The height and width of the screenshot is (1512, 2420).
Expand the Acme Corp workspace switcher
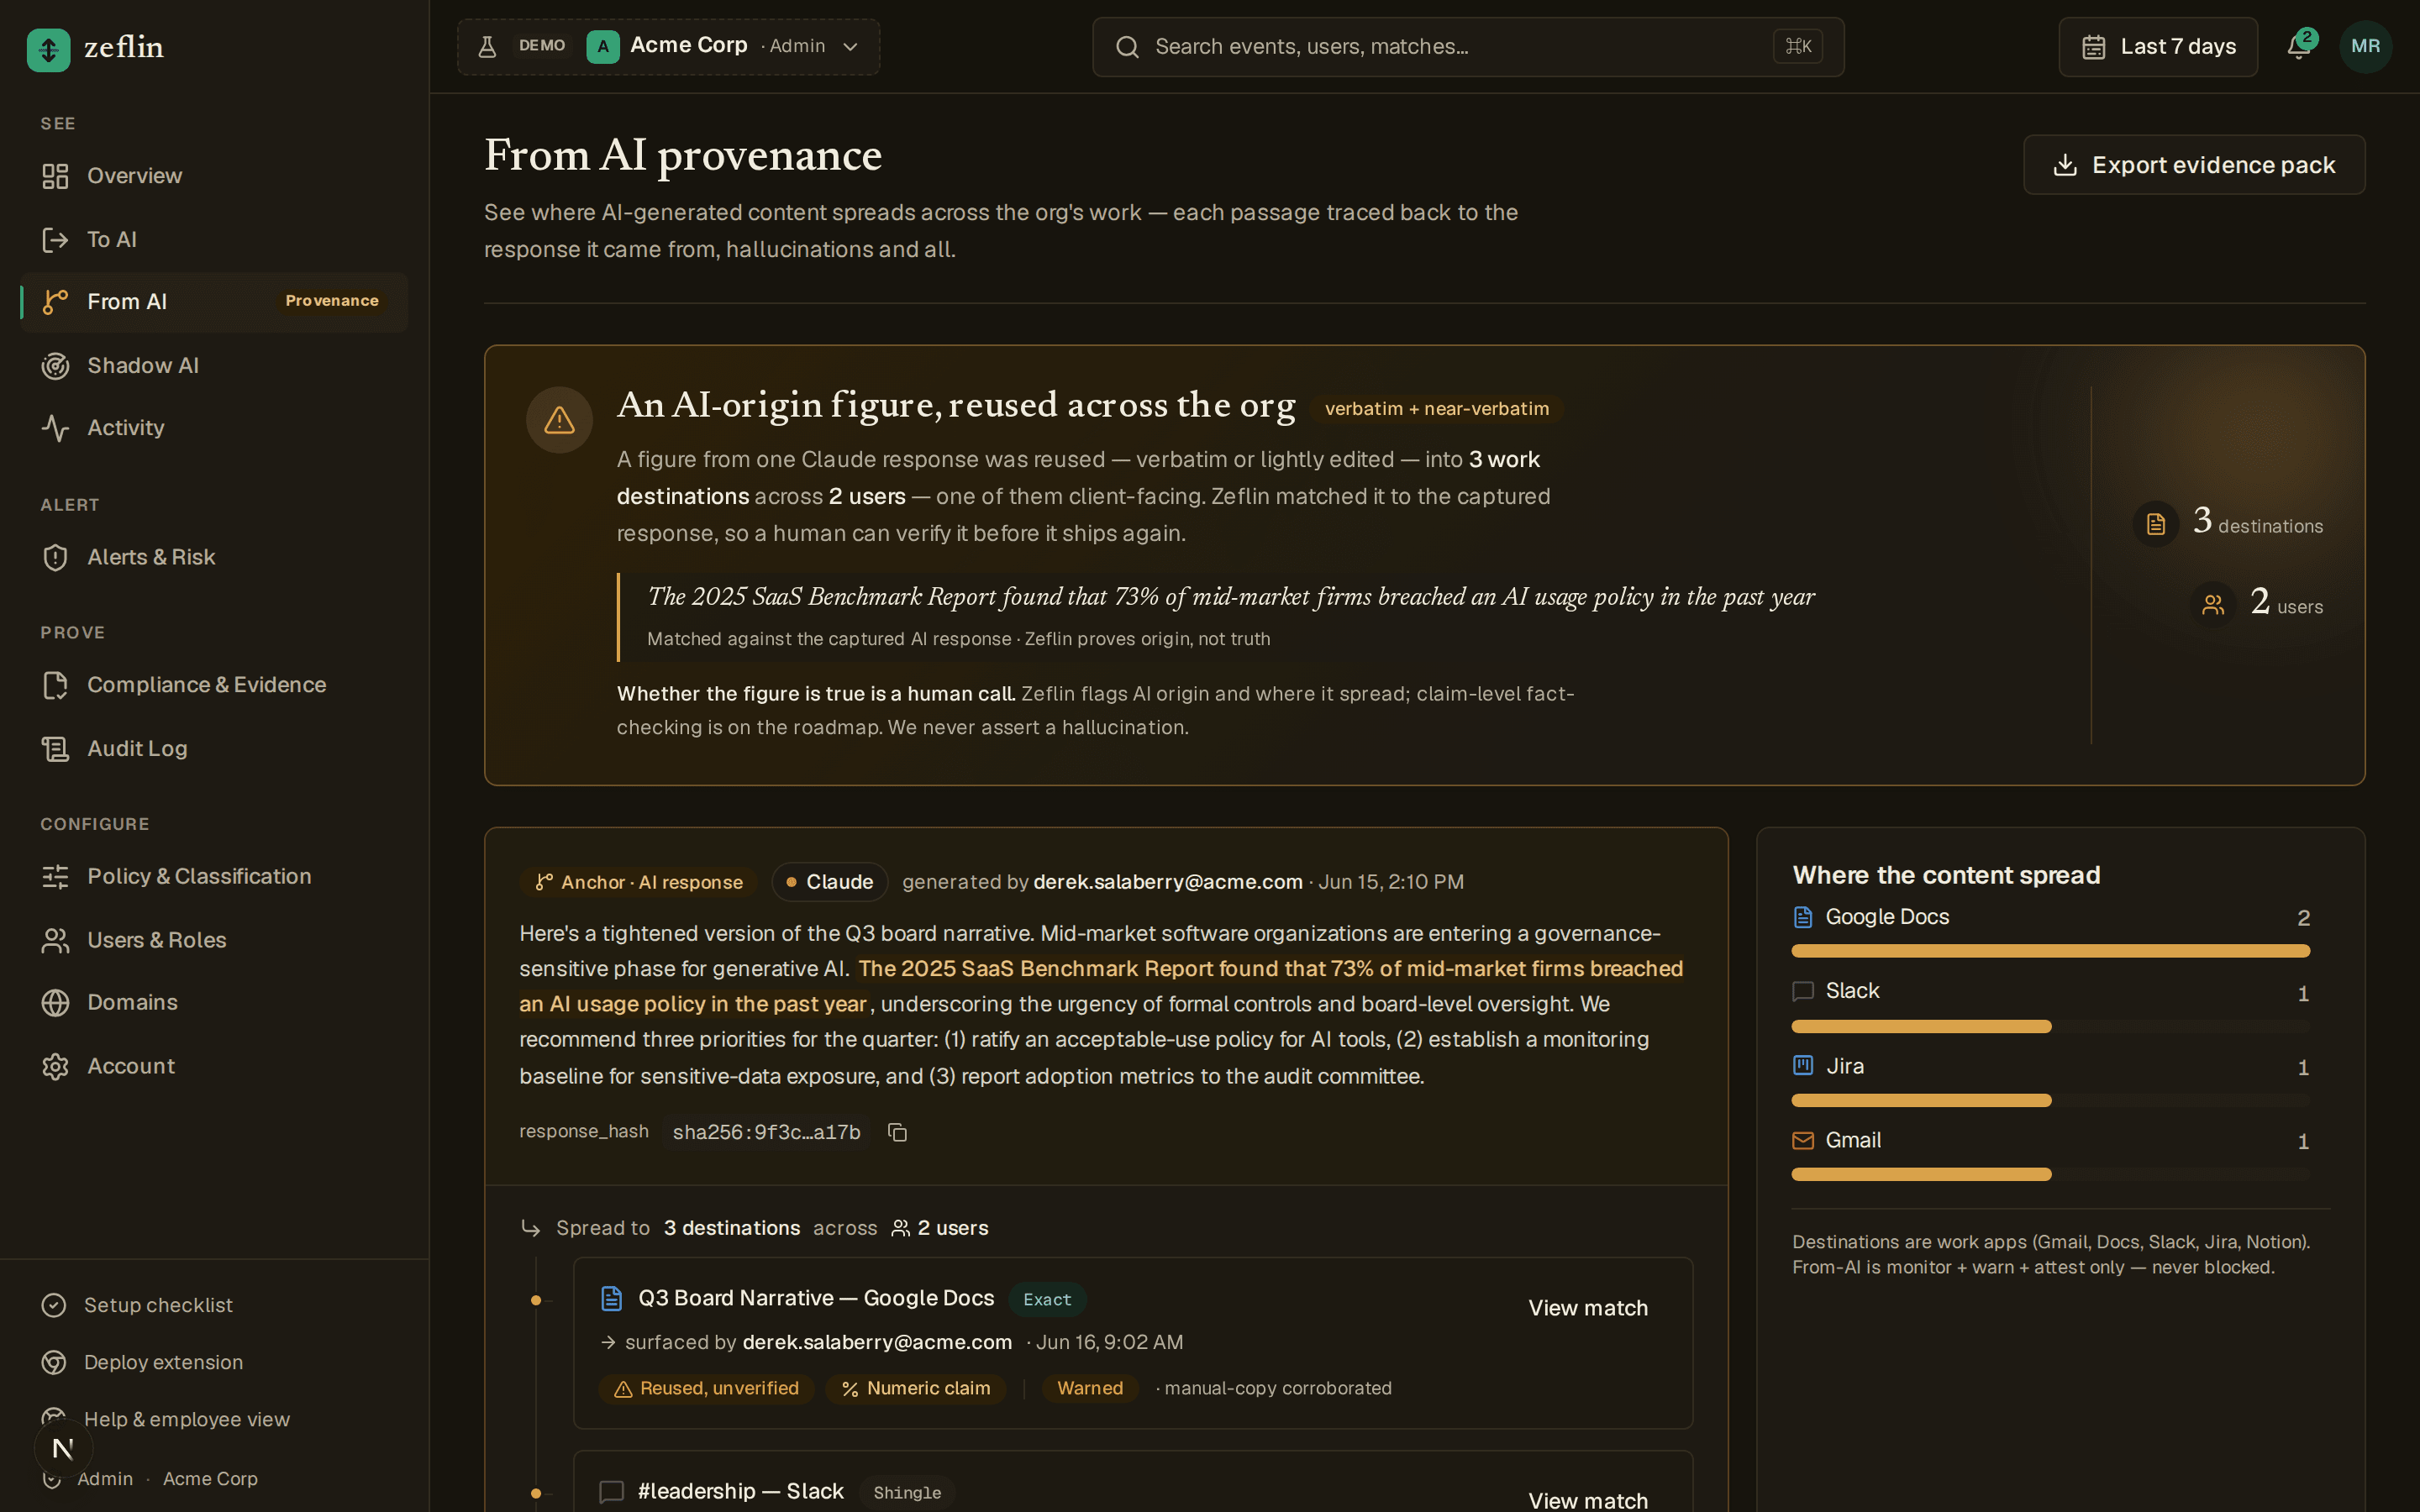668,46
